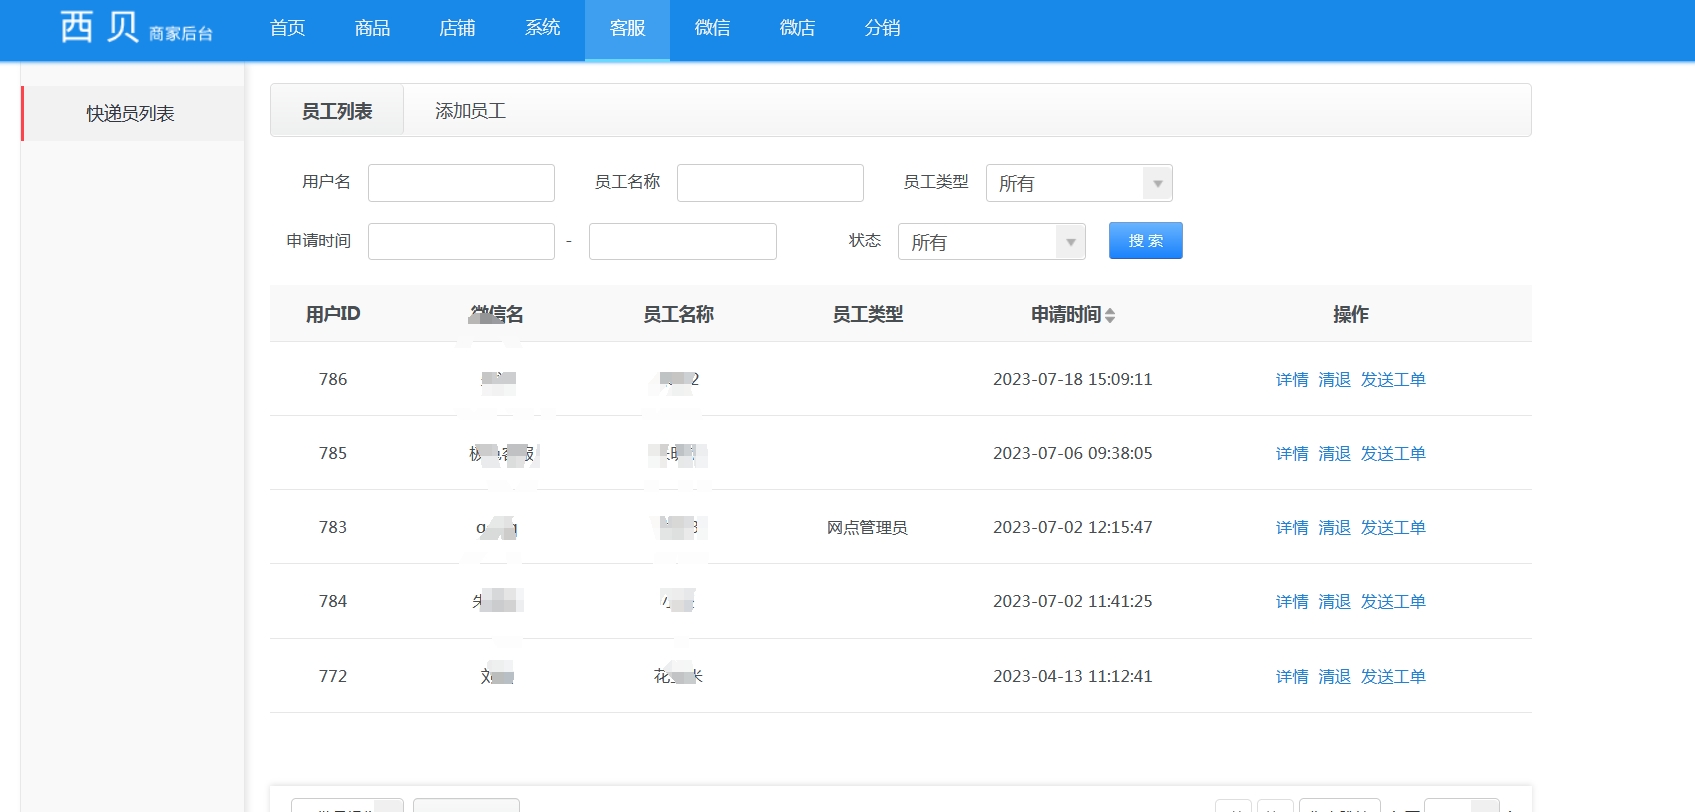This screenshot has width=1695, height=812.
Task: Select the 客服 menu
Action: point(628,28)
